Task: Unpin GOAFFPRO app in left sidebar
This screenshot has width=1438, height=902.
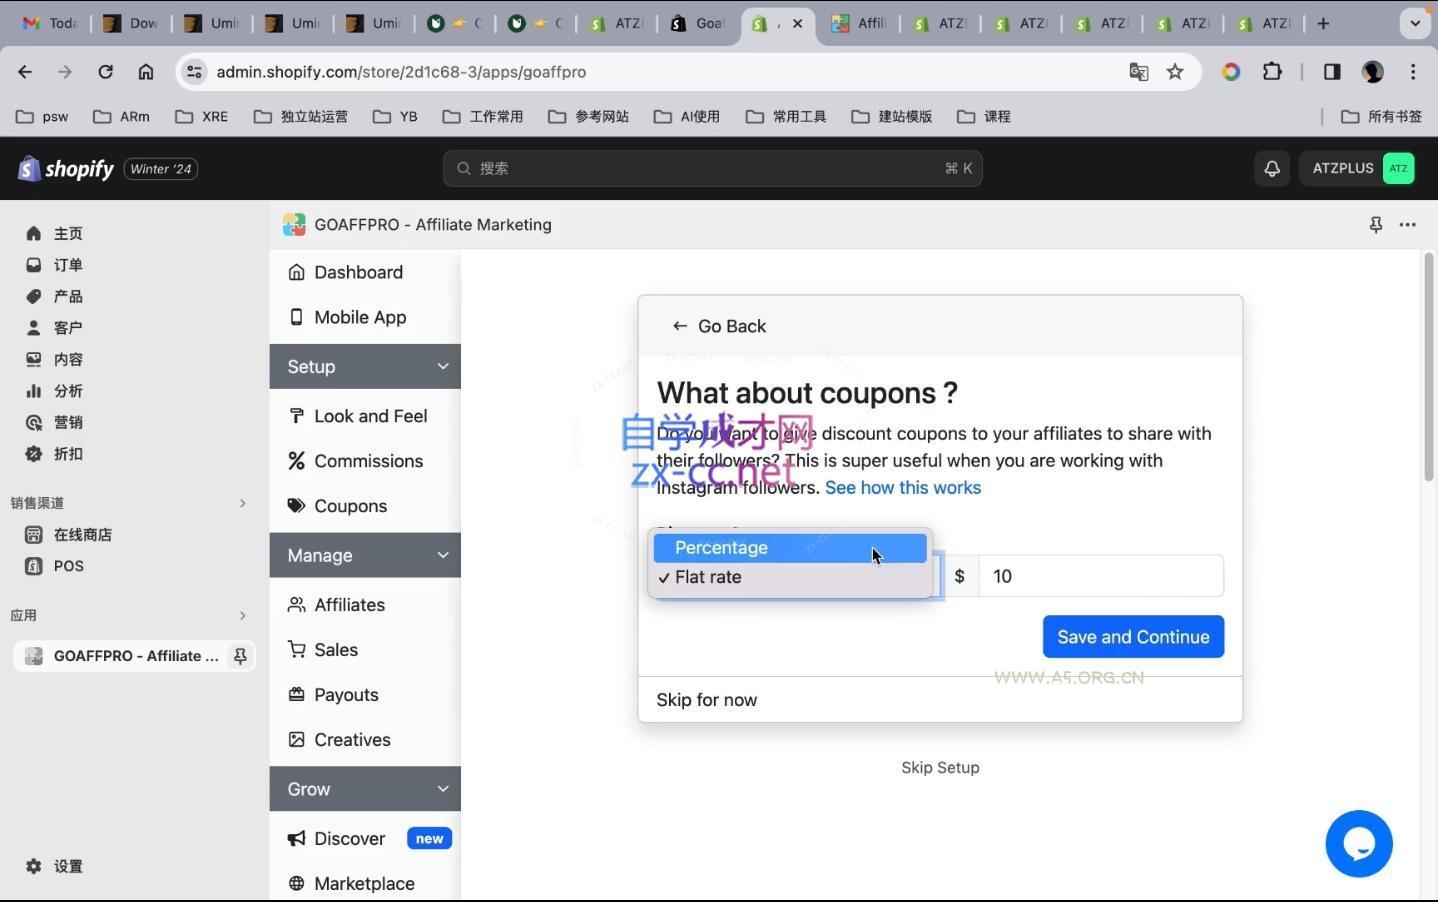Action: point(240,656)
